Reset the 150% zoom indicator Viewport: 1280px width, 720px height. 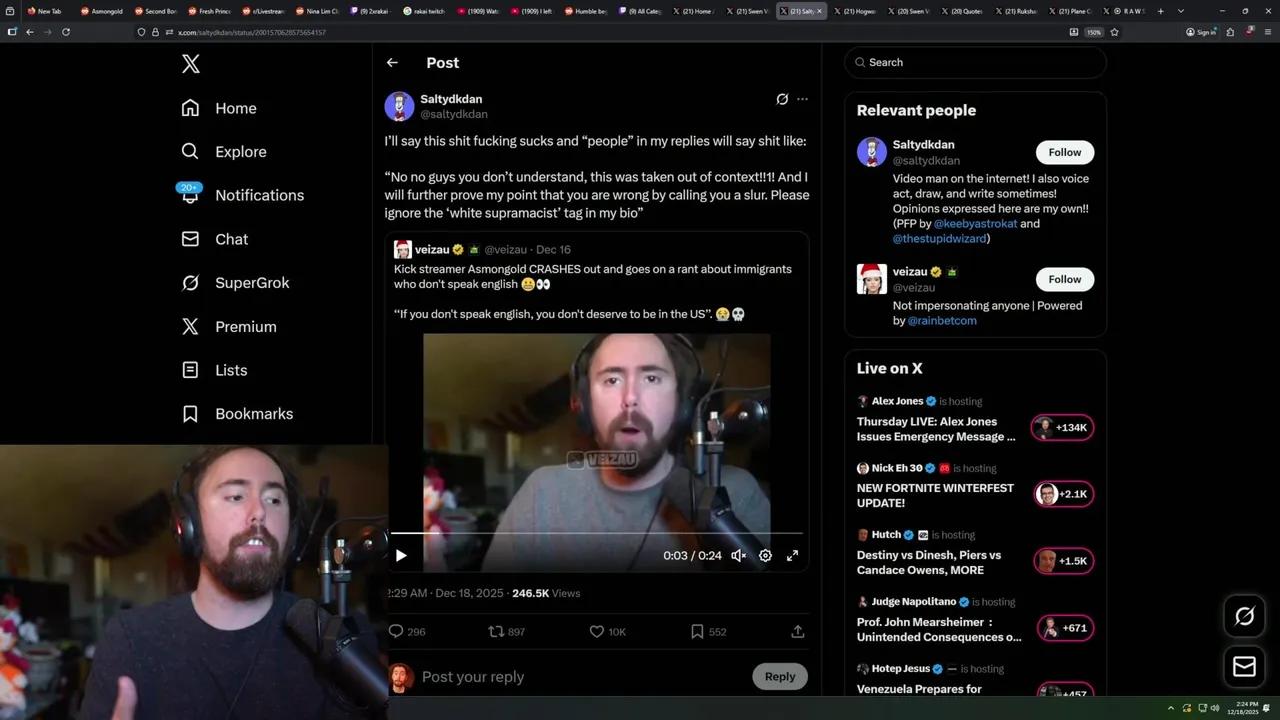click(1094, 32)
